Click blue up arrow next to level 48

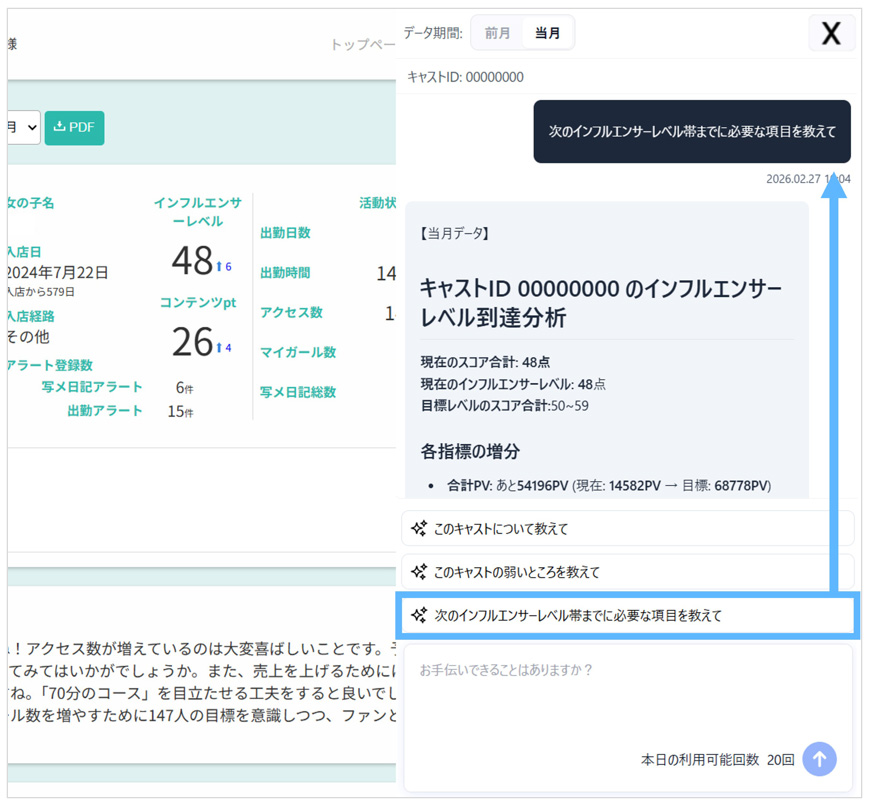220,266
